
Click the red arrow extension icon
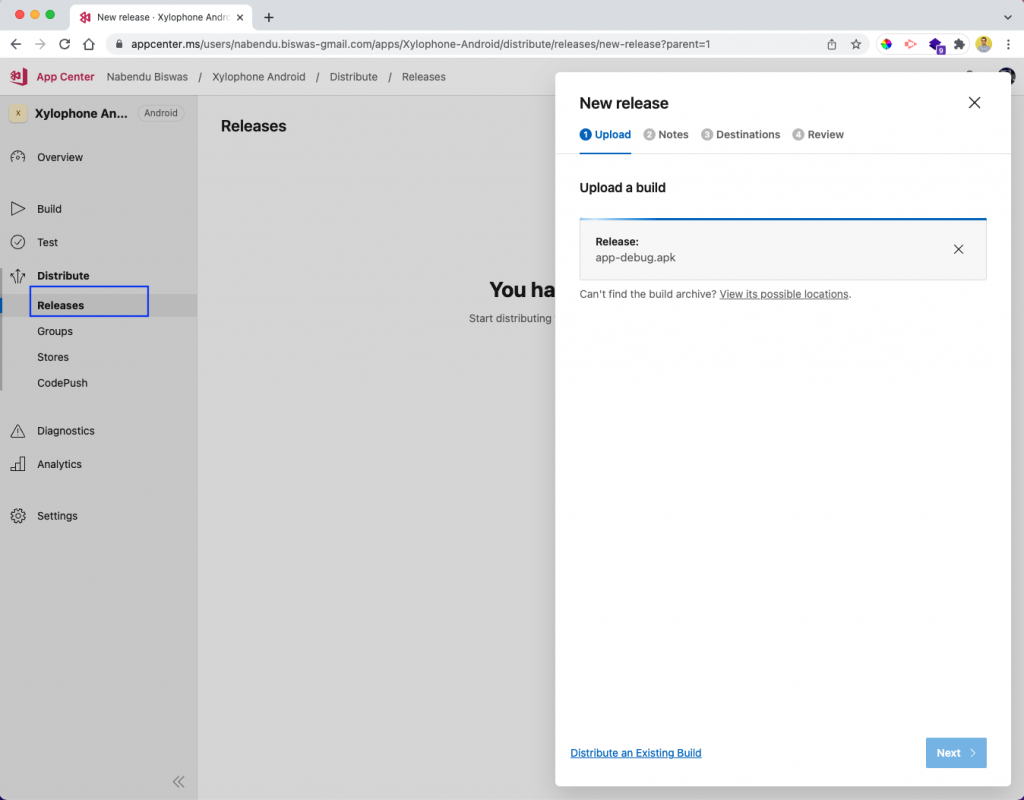[x=910, y=44]
